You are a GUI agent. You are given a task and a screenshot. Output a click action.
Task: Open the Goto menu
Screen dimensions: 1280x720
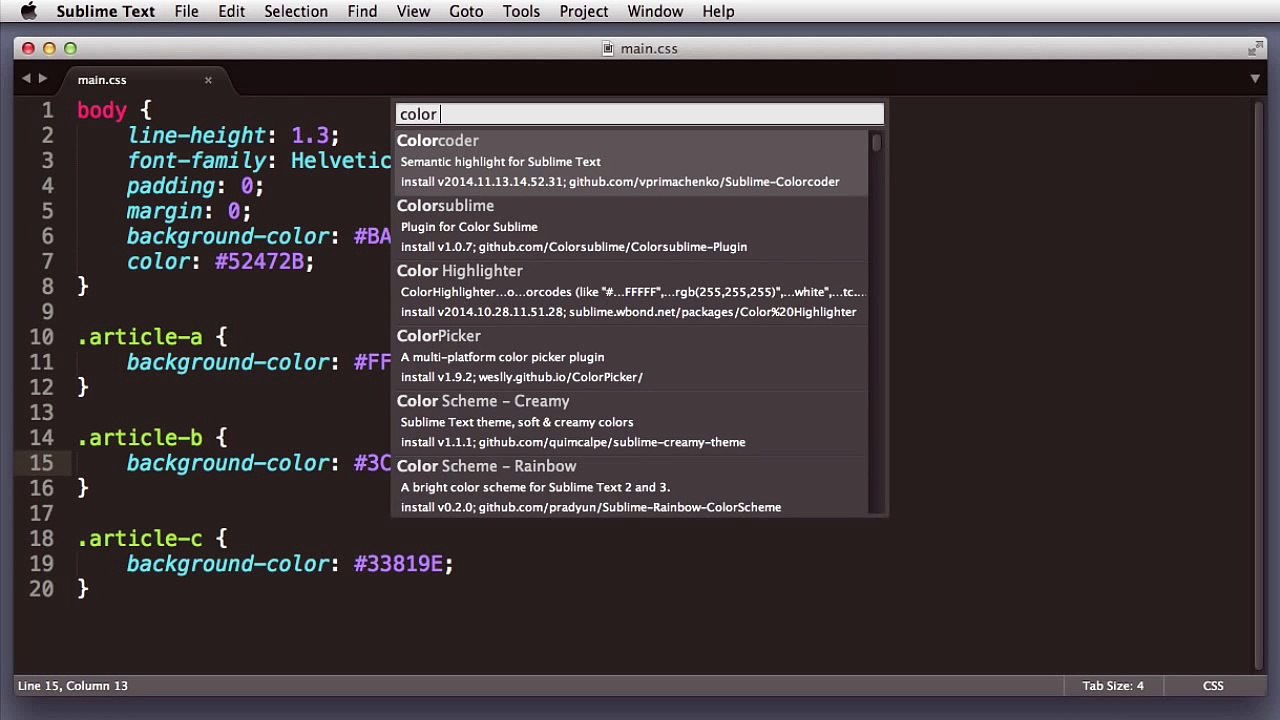click(x=466, y=12)
